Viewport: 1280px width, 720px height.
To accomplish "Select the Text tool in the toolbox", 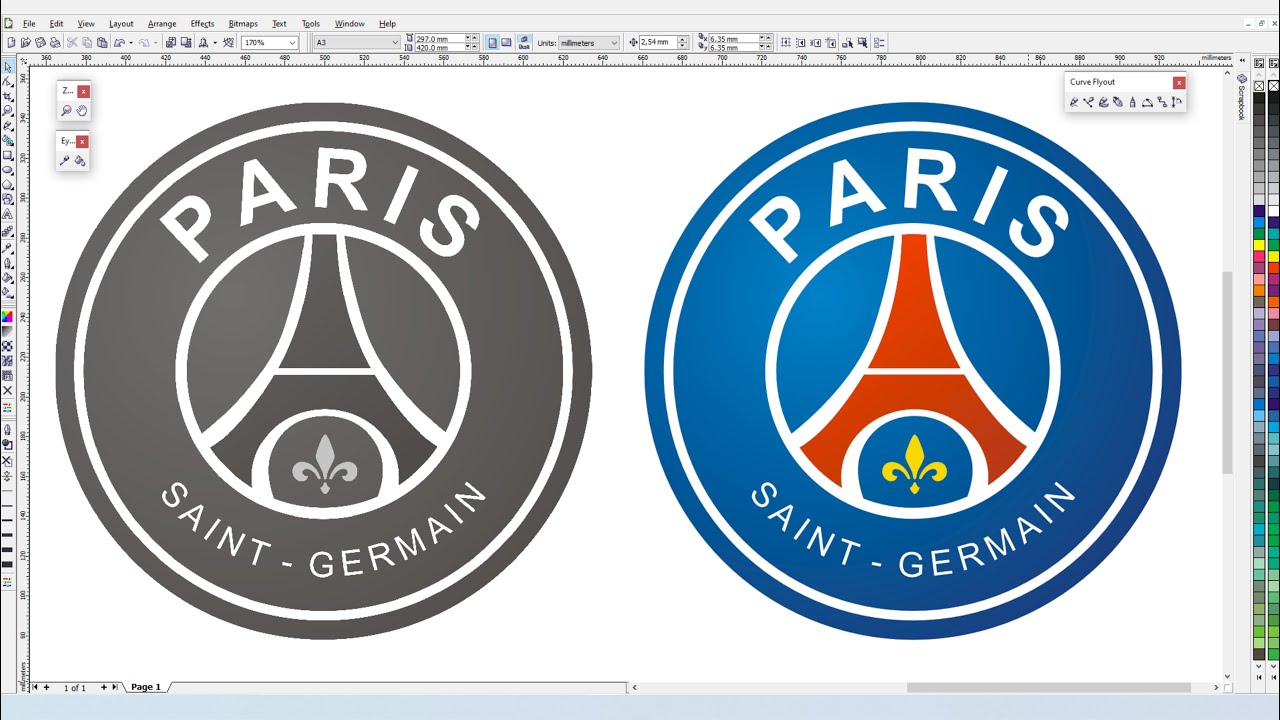I will pyautogui.click(x=8, y=213).
